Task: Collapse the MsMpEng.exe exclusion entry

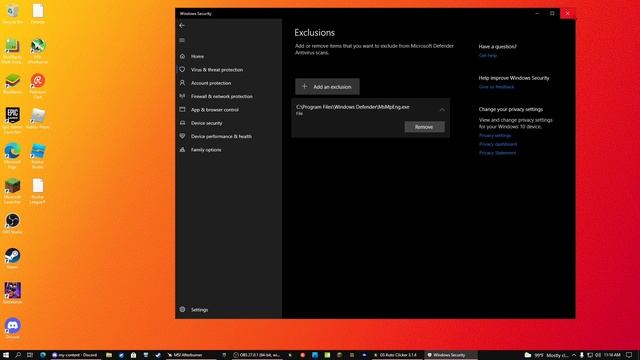Action: (442, 110)
